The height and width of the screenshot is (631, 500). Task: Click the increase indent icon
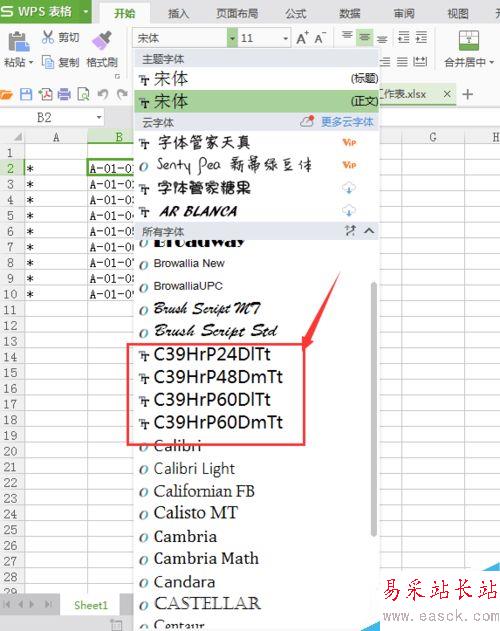(x=421, y=37)
